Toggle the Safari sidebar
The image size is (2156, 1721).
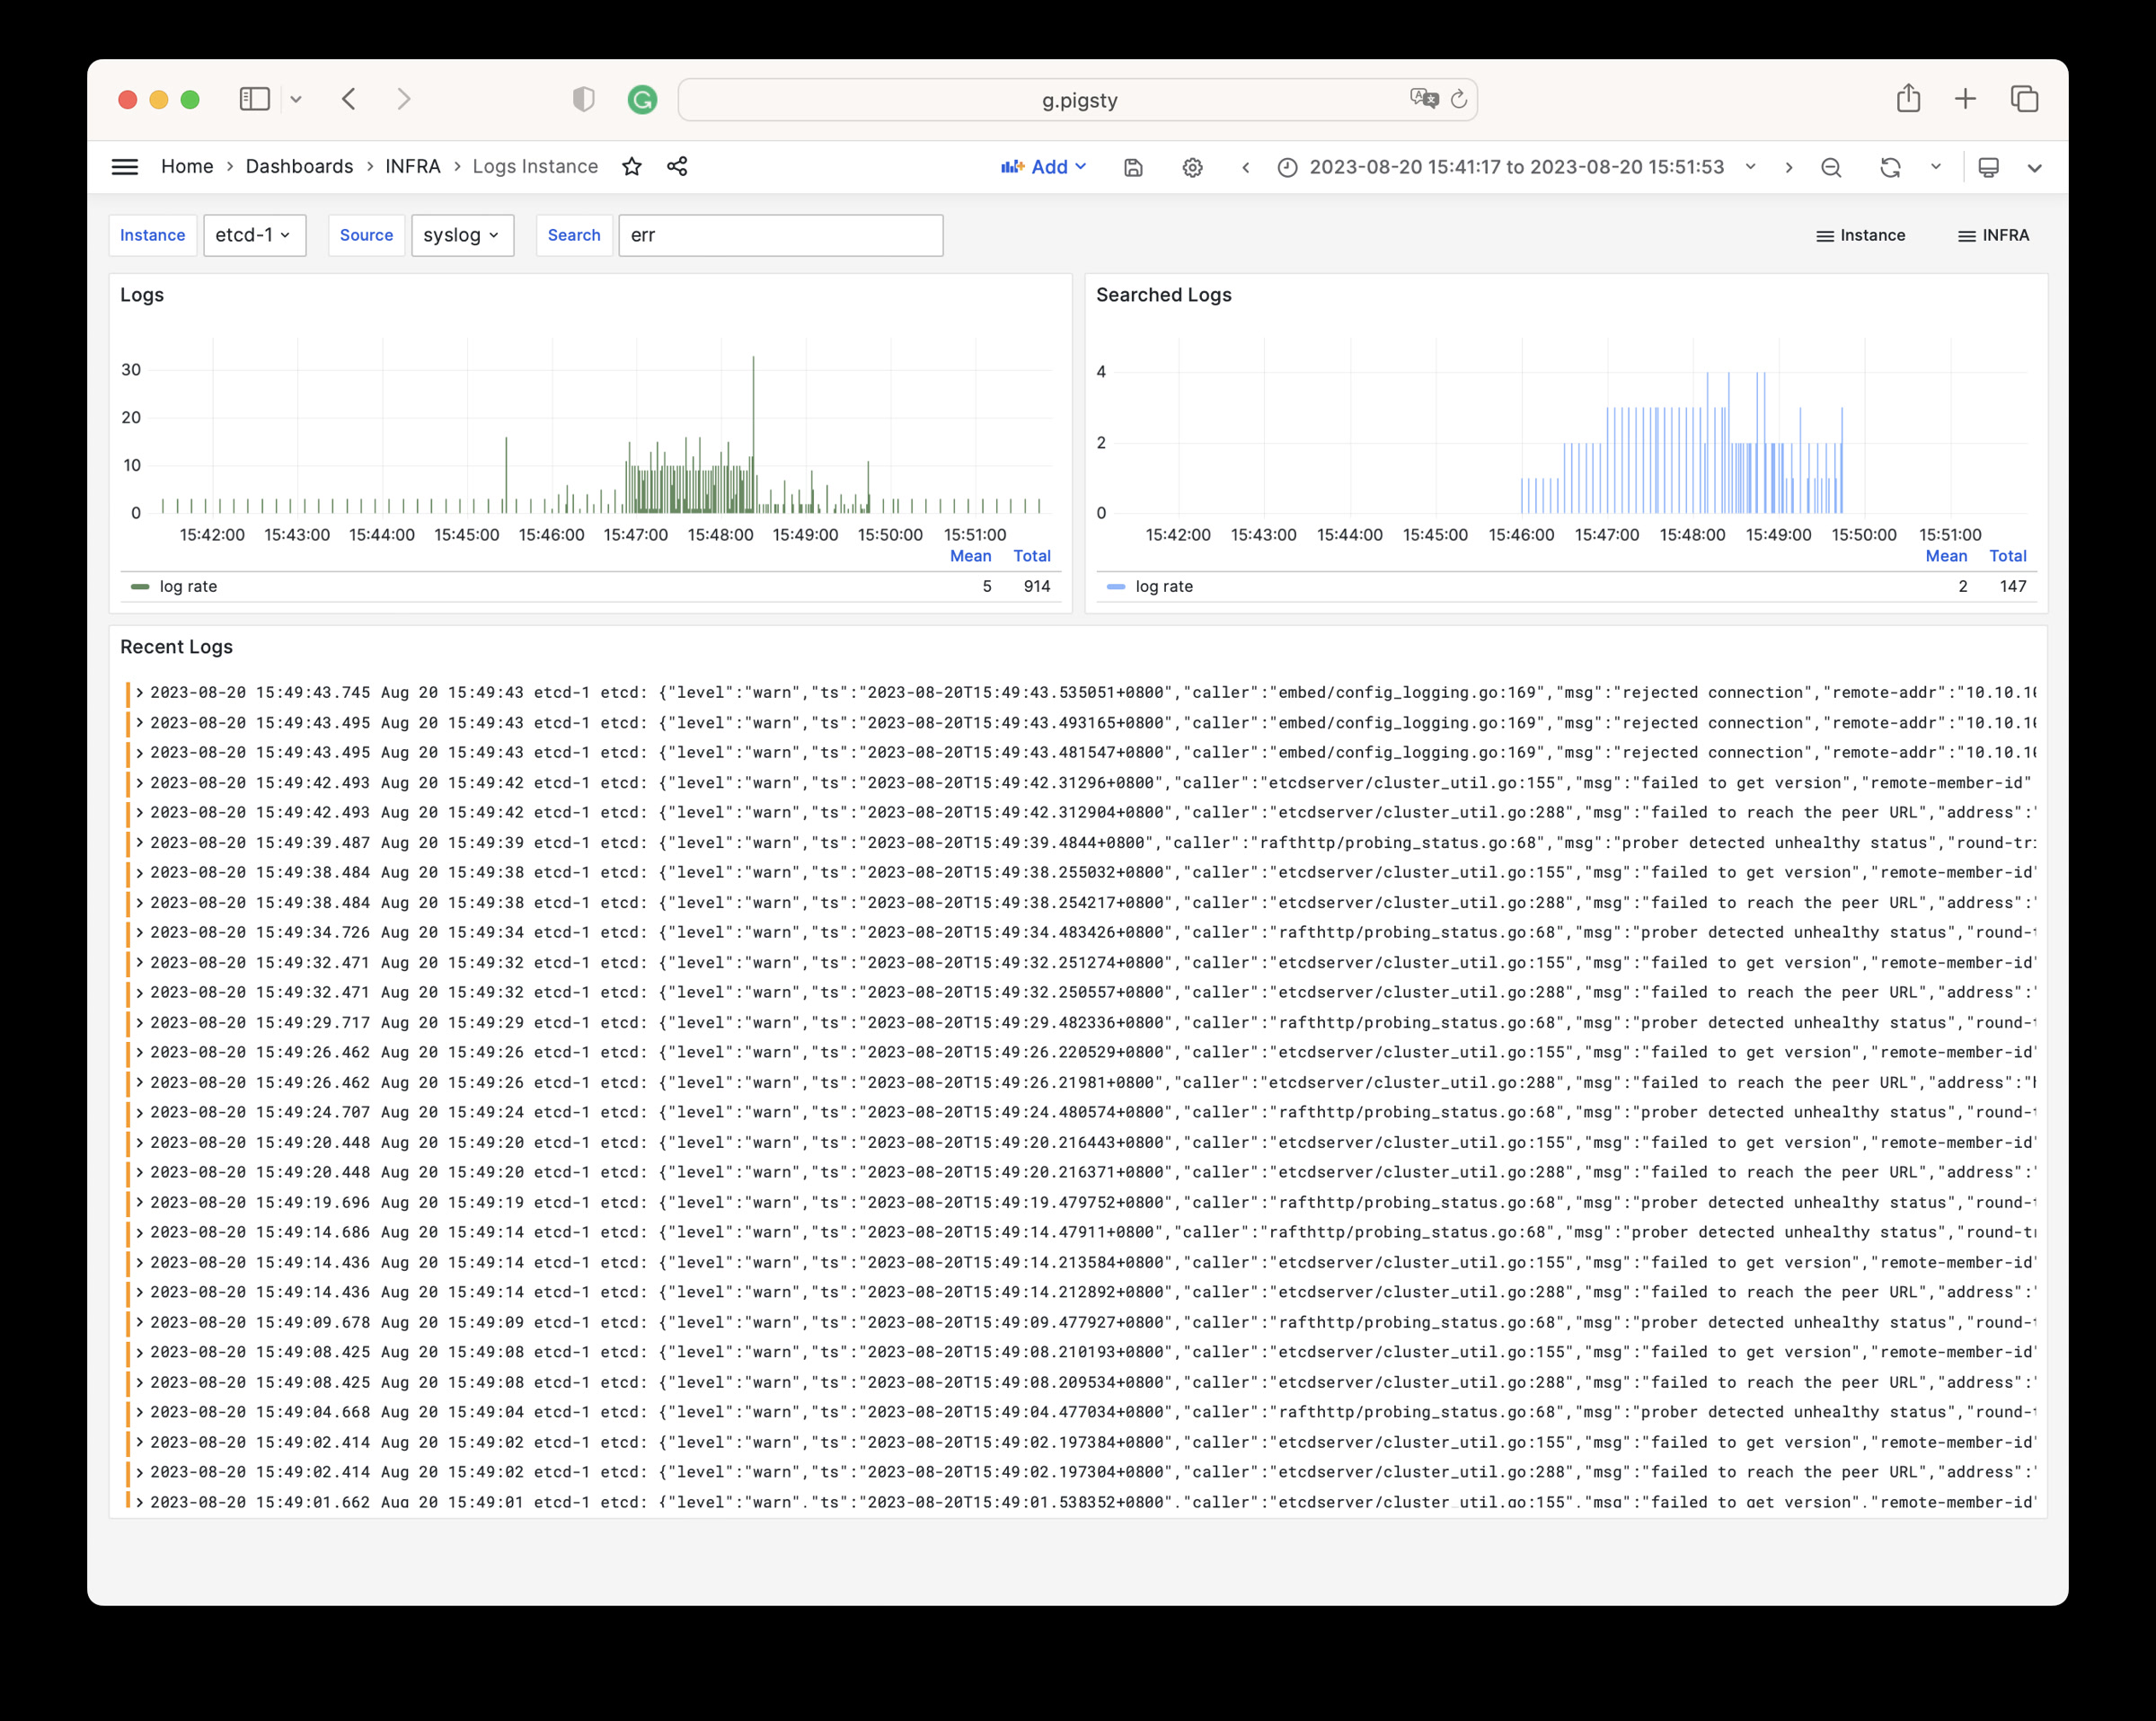point(254,99)
